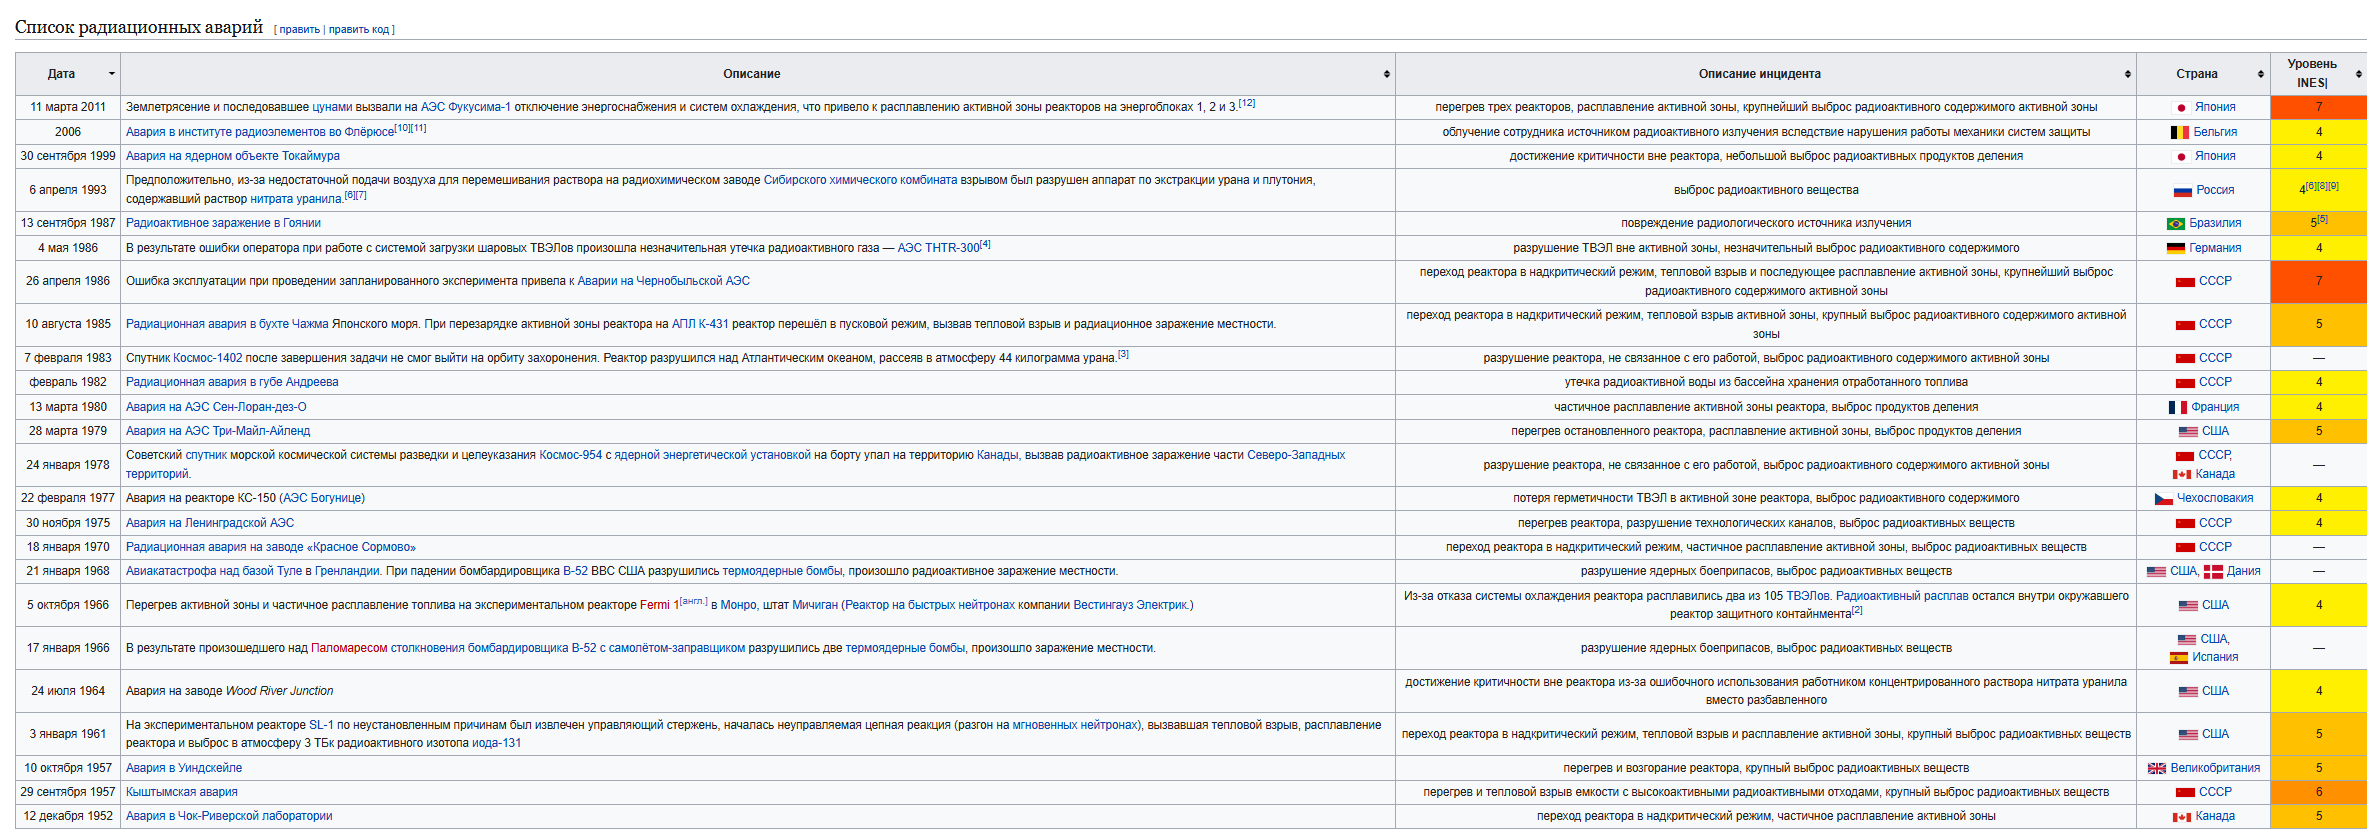Viewport: 2367px width, 837px height.
Task: Open Авария на АЭС Три-Майл-Айленд link
Action: [x=218, y=431]
